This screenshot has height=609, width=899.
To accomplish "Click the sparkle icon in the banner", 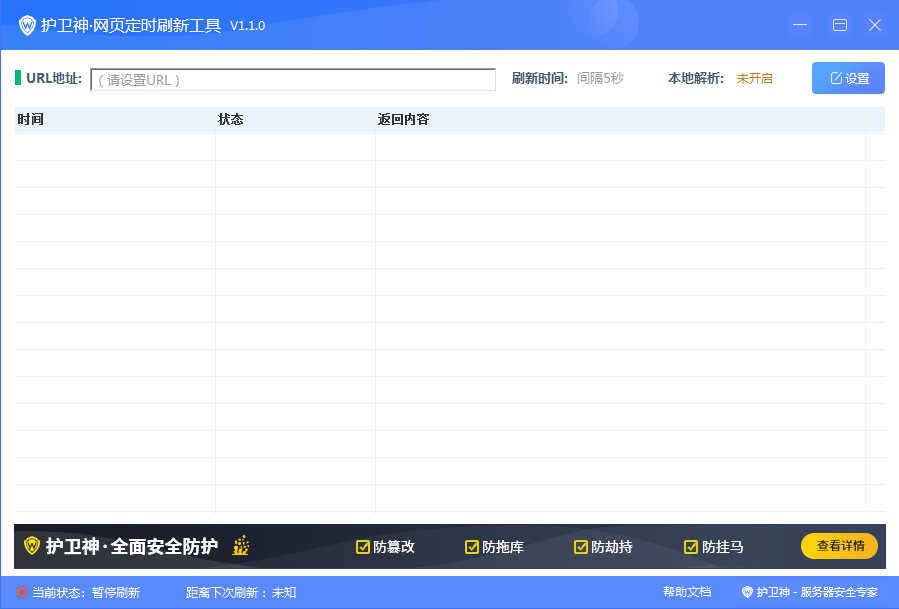I will (240, 546).
